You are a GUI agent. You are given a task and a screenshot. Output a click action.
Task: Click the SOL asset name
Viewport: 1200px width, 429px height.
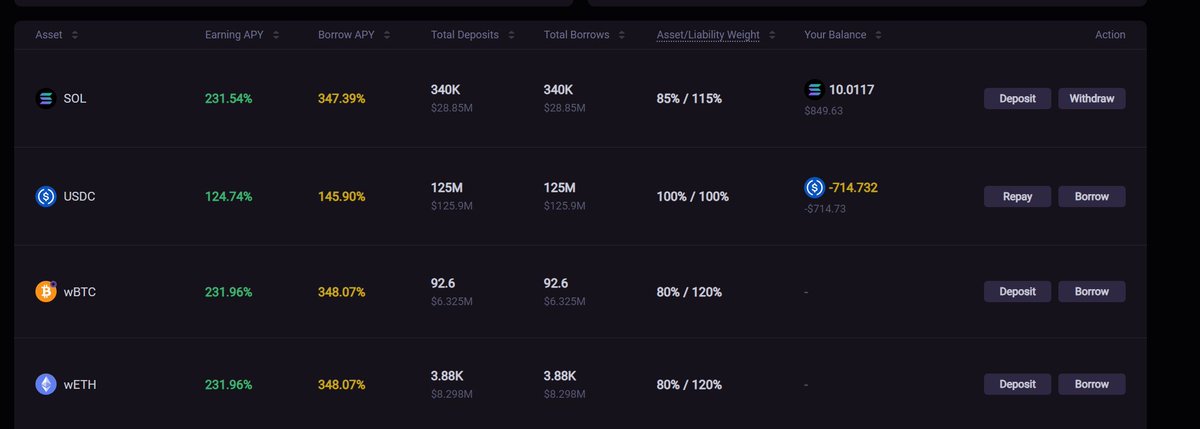coord(74,99)
